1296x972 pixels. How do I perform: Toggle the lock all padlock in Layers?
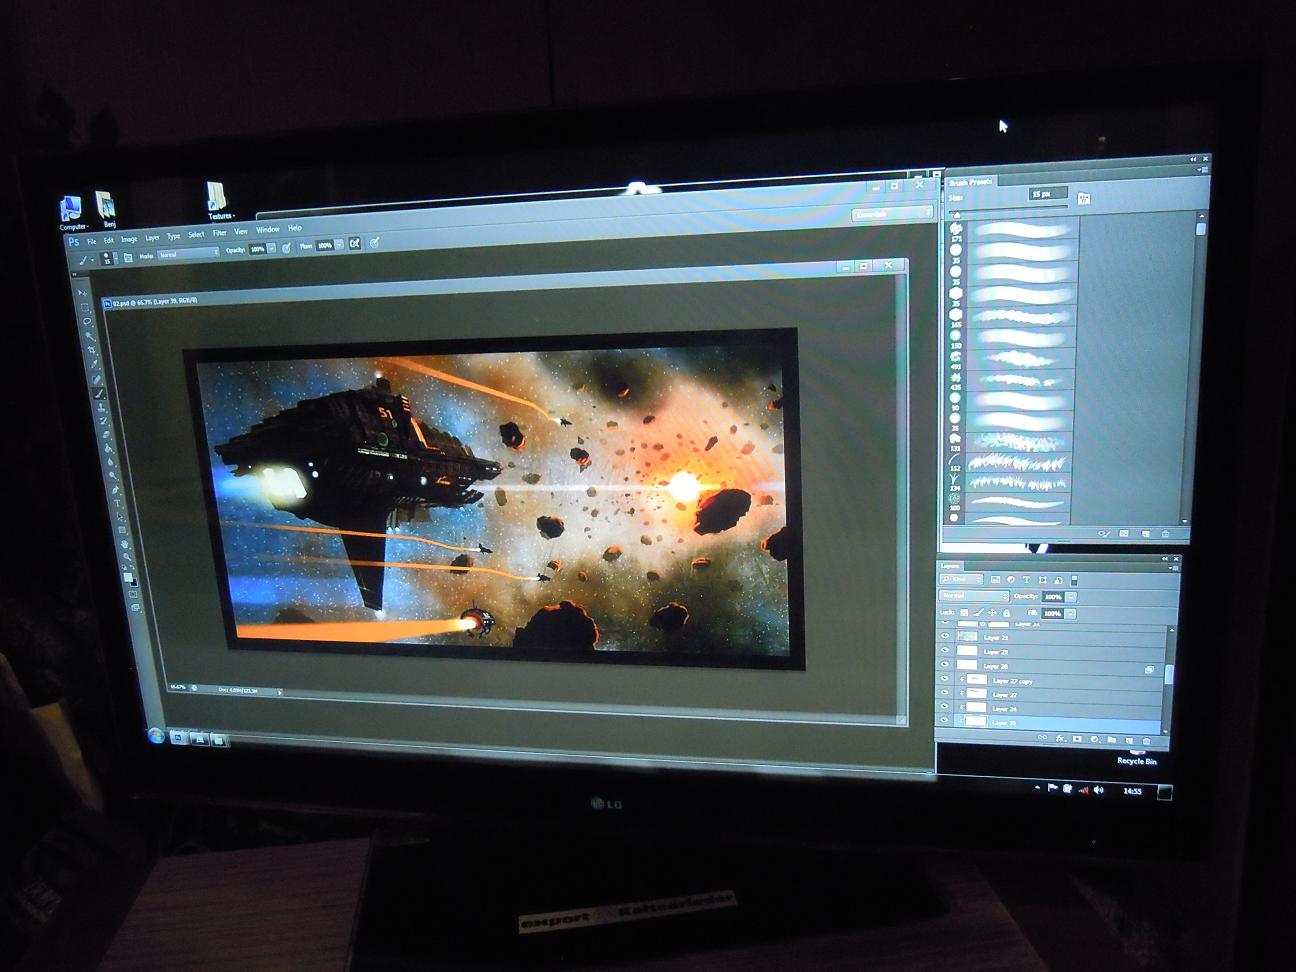[x=1006, y=612]
